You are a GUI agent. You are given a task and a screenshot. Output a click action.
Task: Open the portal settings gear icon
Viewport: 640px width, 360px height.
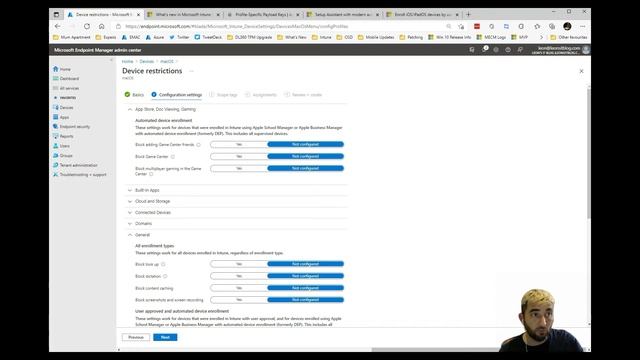click(496, 50)
